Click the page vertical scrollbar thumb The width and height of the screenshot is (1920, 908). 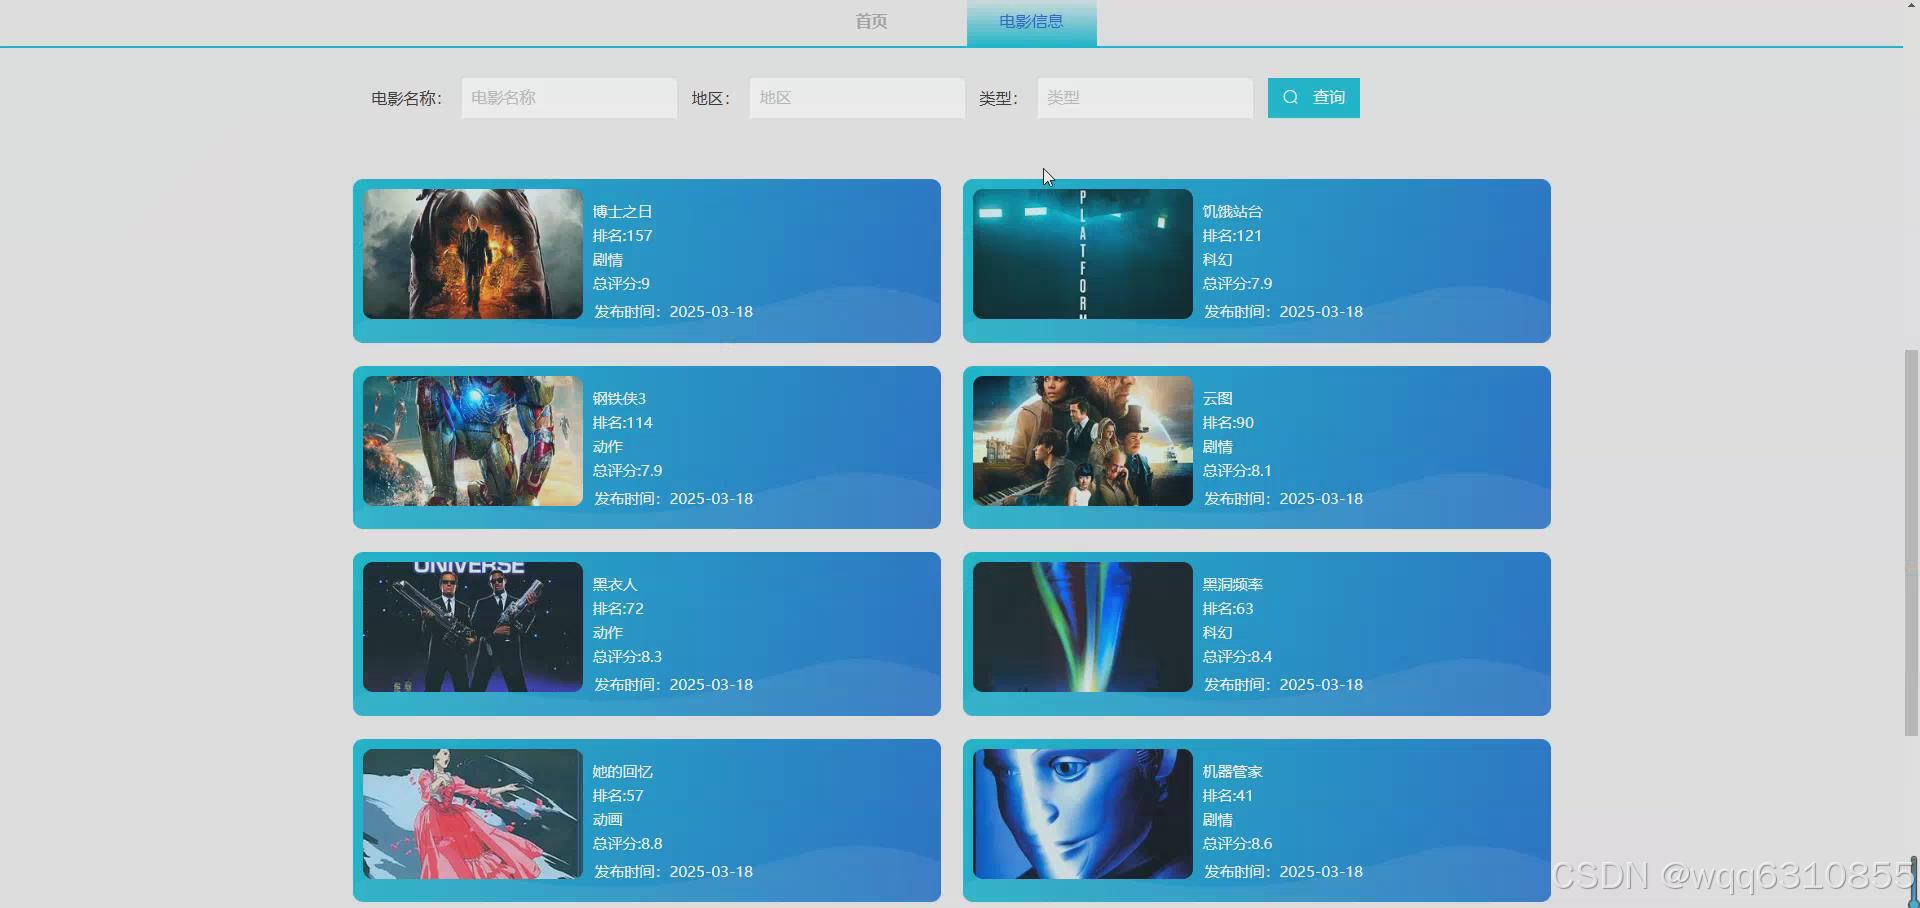(1911, 543)
